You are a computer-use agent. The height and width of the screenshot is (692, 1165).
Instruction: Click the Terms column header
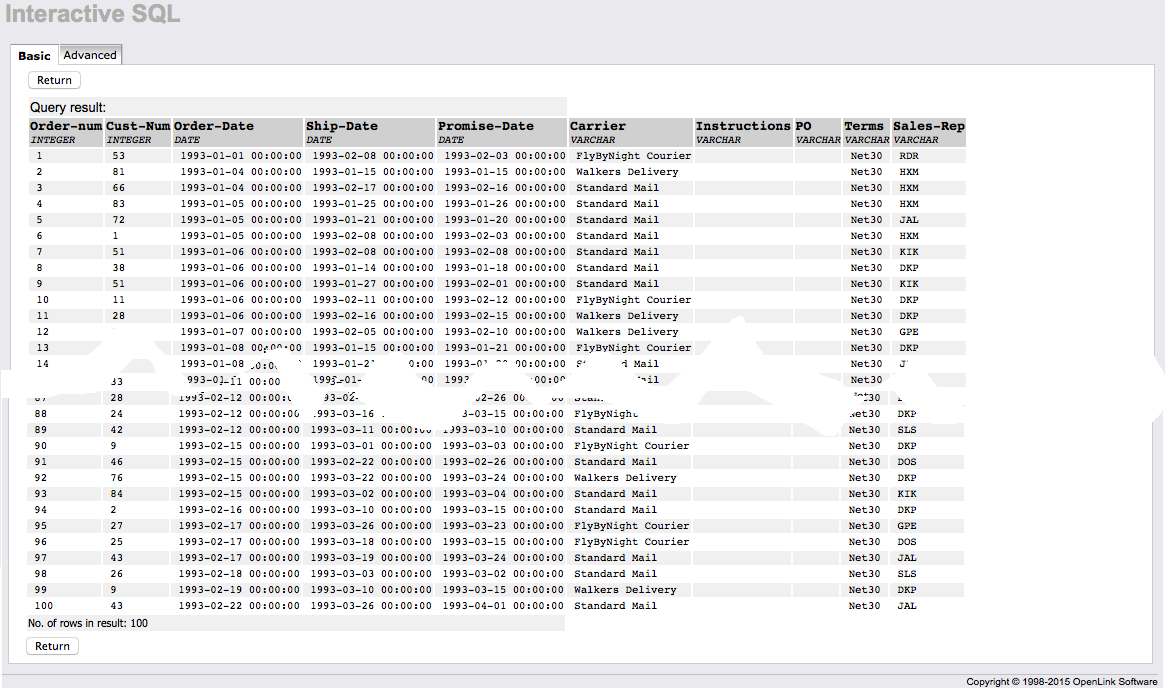point(864,126)
